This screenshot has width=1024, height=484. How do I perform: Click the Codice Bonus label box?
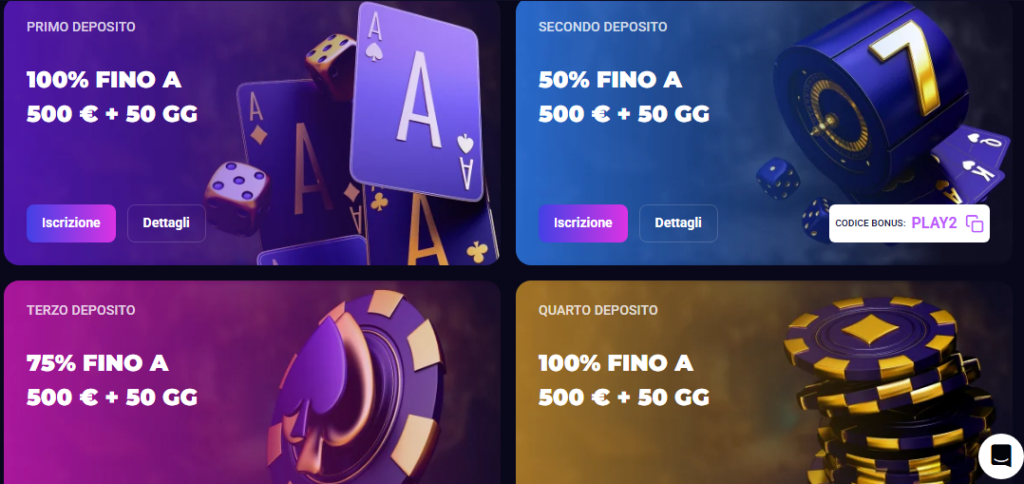pos(909,223)
